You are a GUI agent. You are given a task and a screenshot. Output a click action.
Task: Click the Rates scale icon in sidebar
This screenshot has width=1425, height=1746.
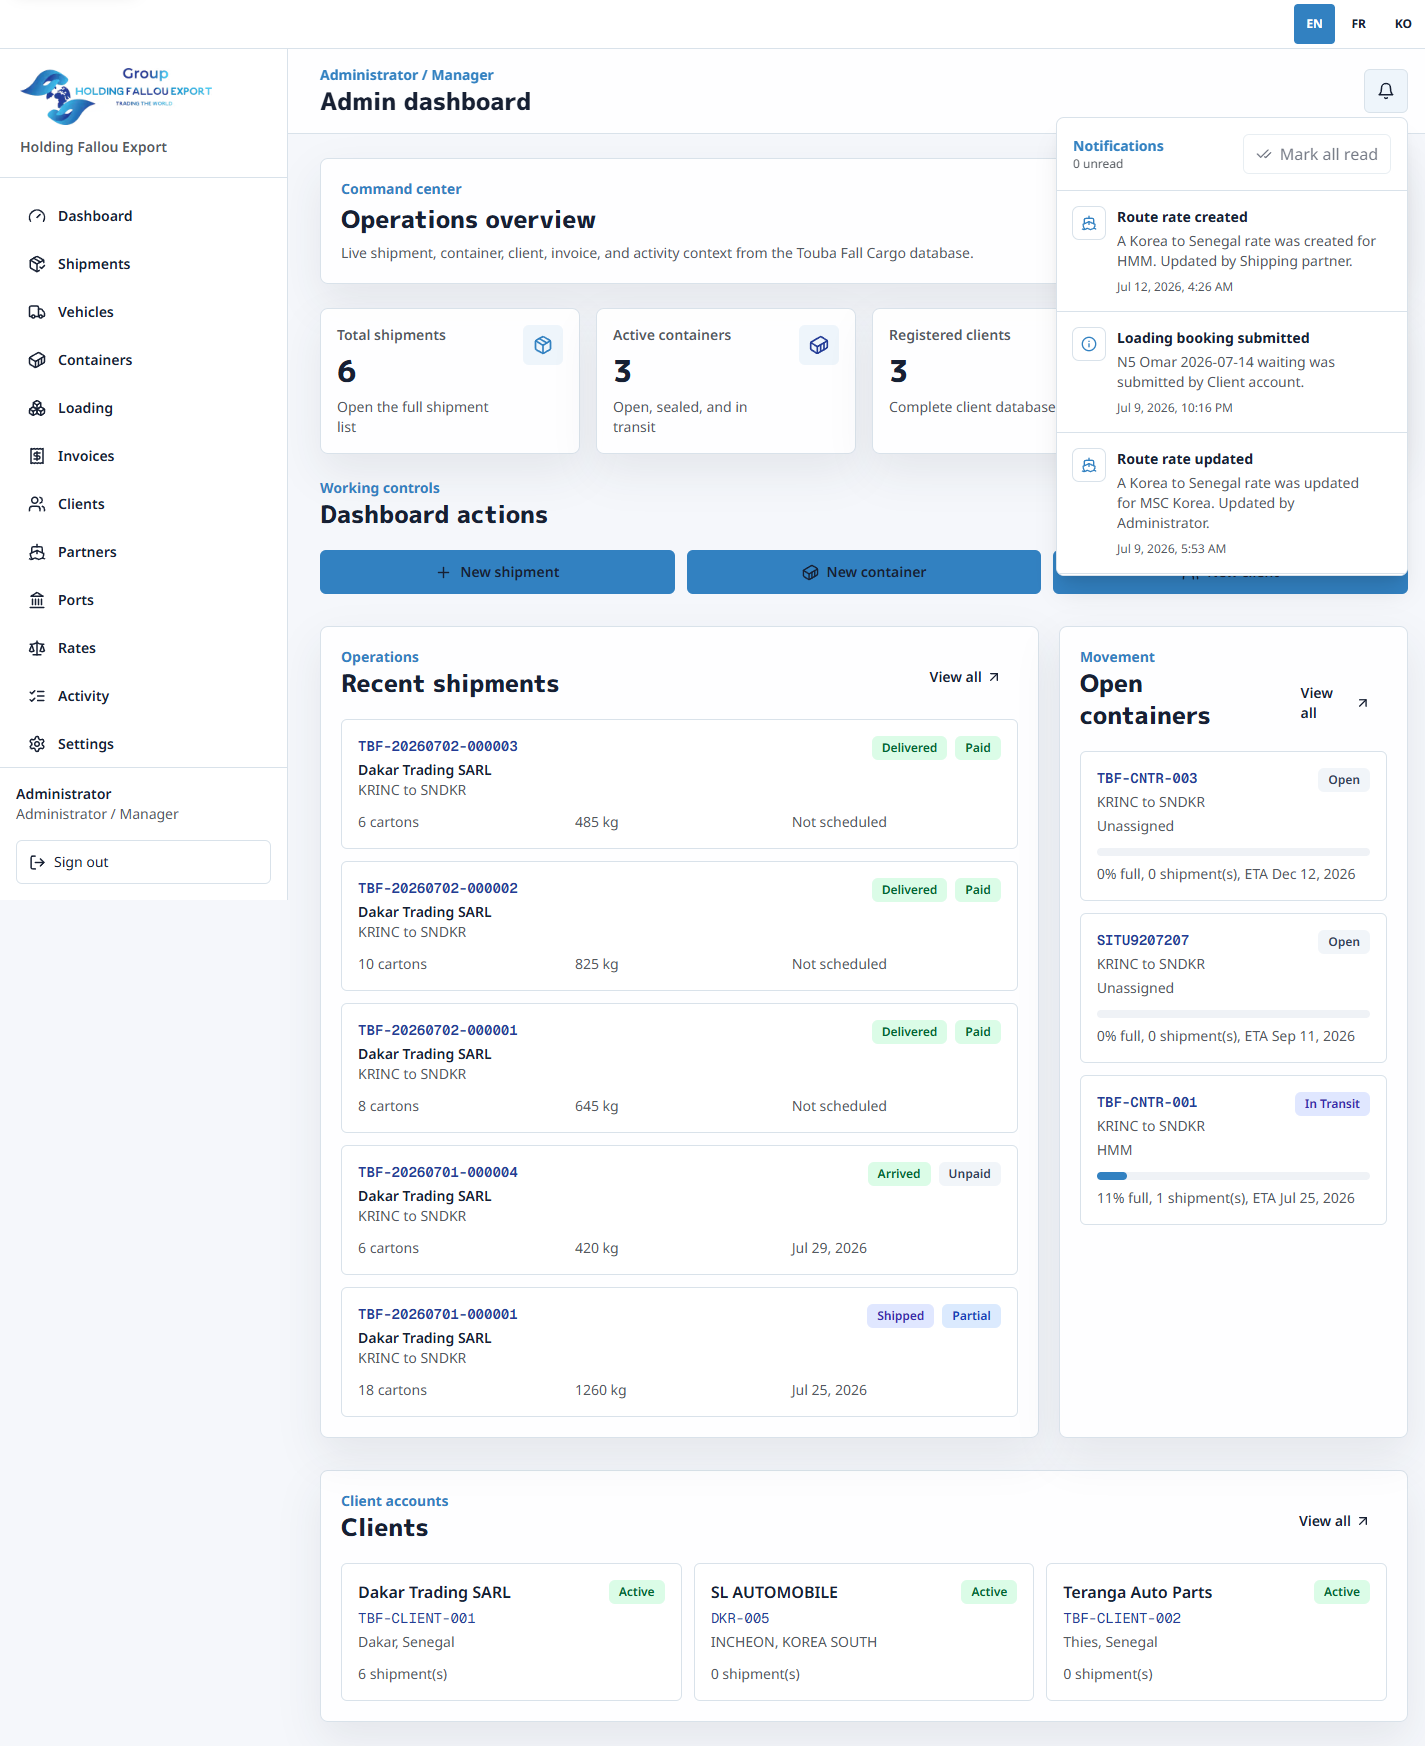(x=37, y=648)
